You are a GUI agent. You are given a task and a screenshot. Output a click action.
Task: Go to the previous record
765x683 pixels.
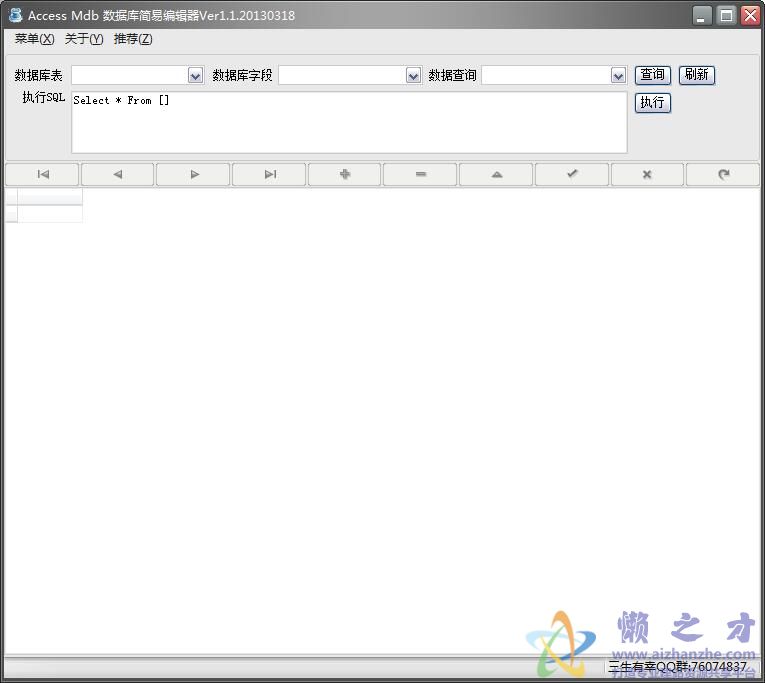[x=118, y=174]
